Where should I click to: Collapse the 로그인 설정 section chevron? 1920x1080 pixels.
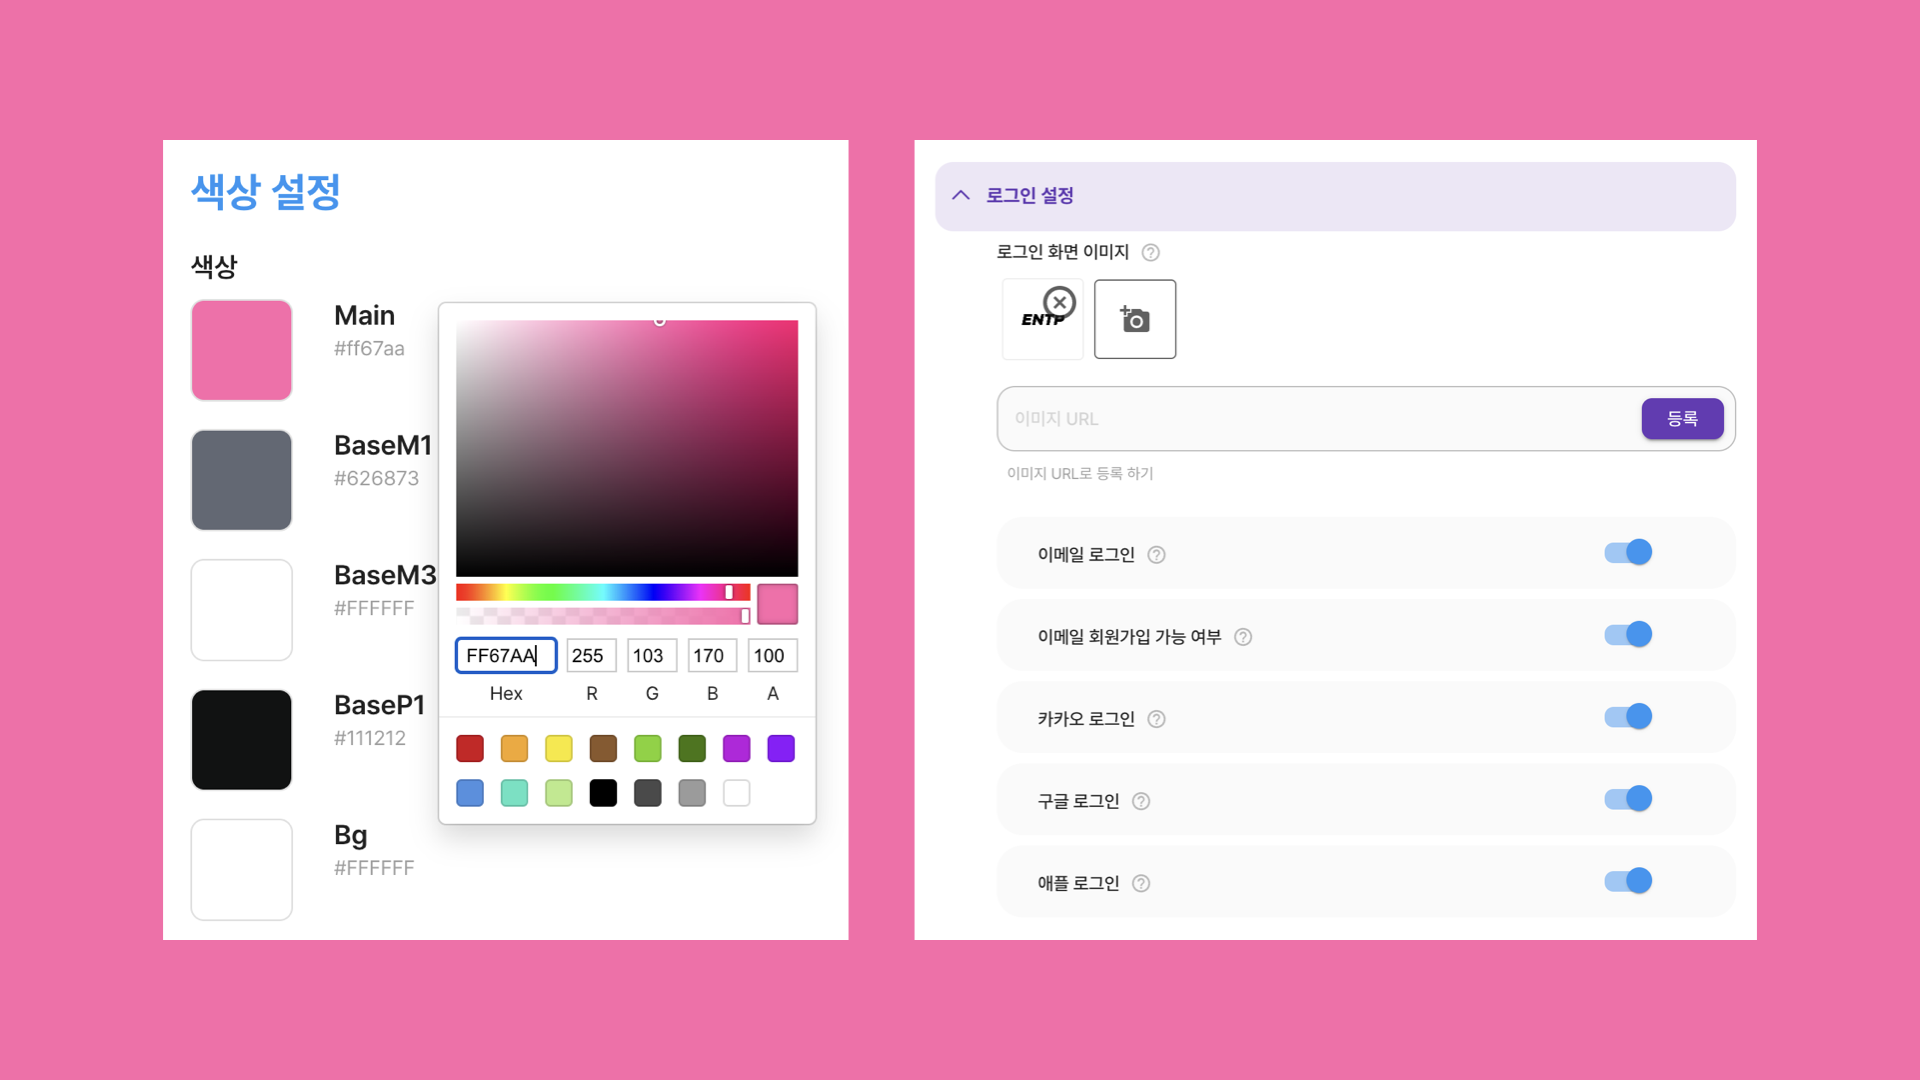tap(961, 195)
